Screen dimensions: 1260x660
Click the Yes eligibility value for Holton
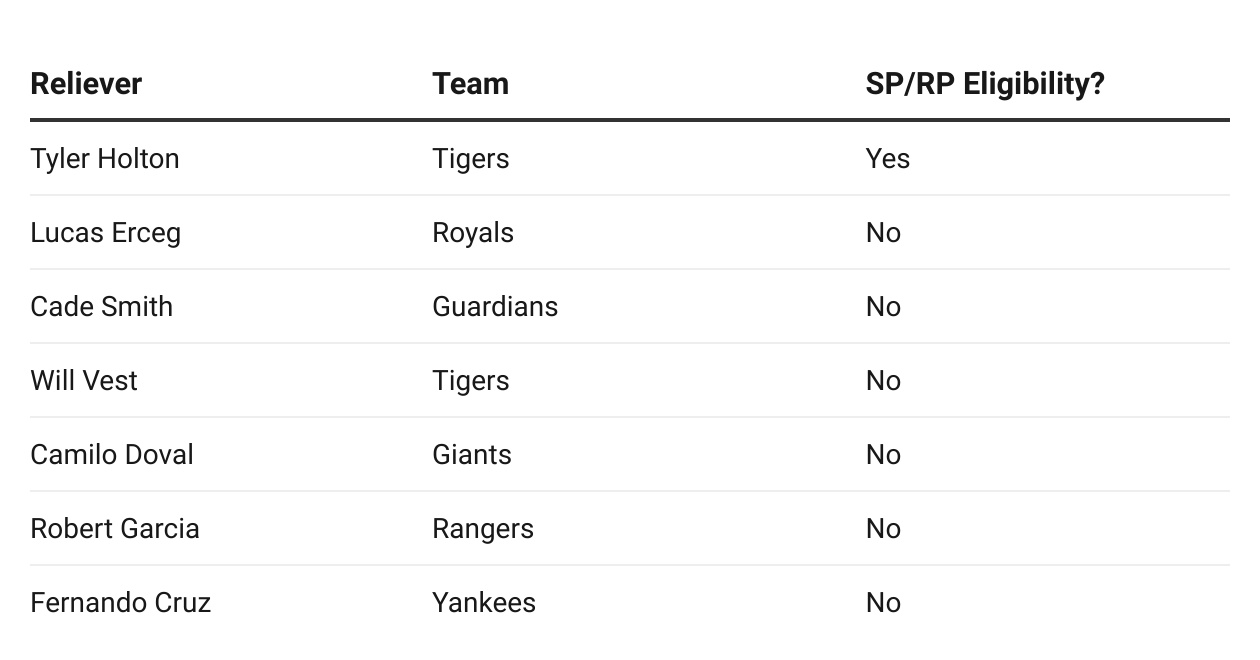[887, 159]
